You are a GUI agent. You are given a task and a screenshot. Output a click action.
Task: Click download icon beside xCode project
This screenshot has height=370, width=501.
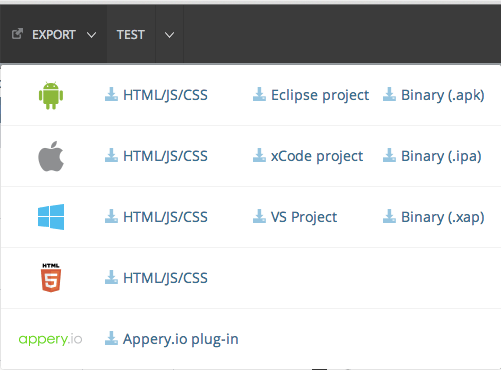point(259,155)
